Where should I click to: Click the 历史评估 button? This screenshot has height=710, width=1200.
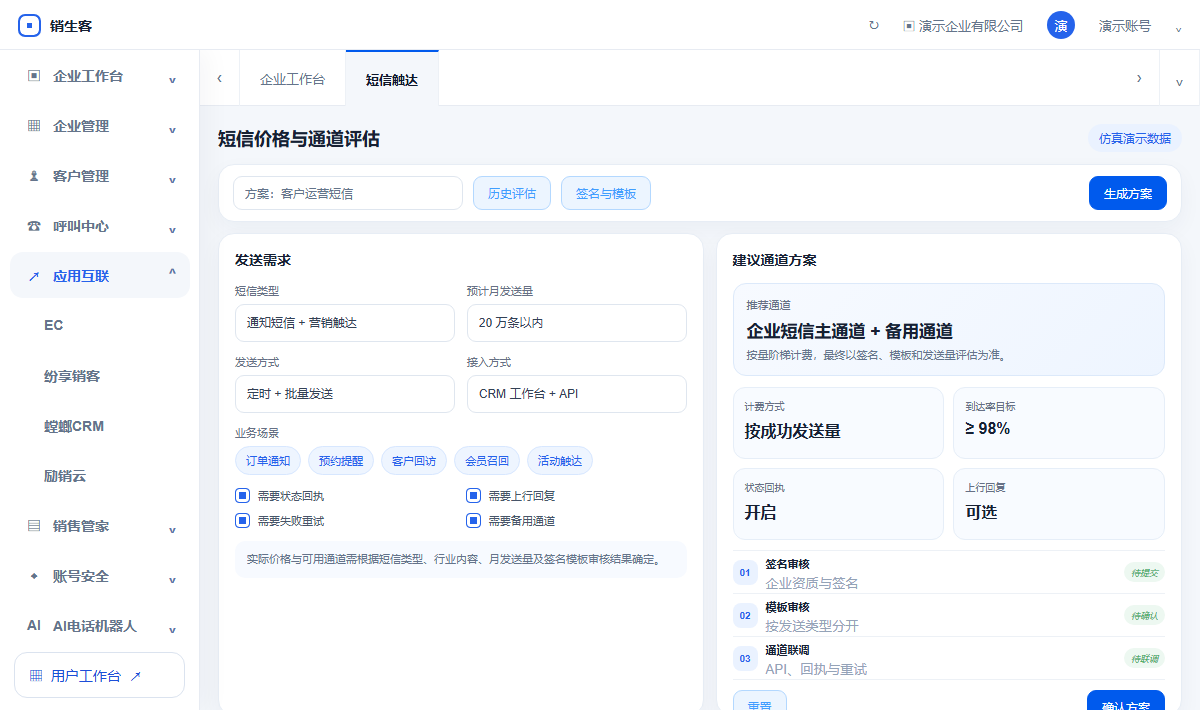(512, 193)
